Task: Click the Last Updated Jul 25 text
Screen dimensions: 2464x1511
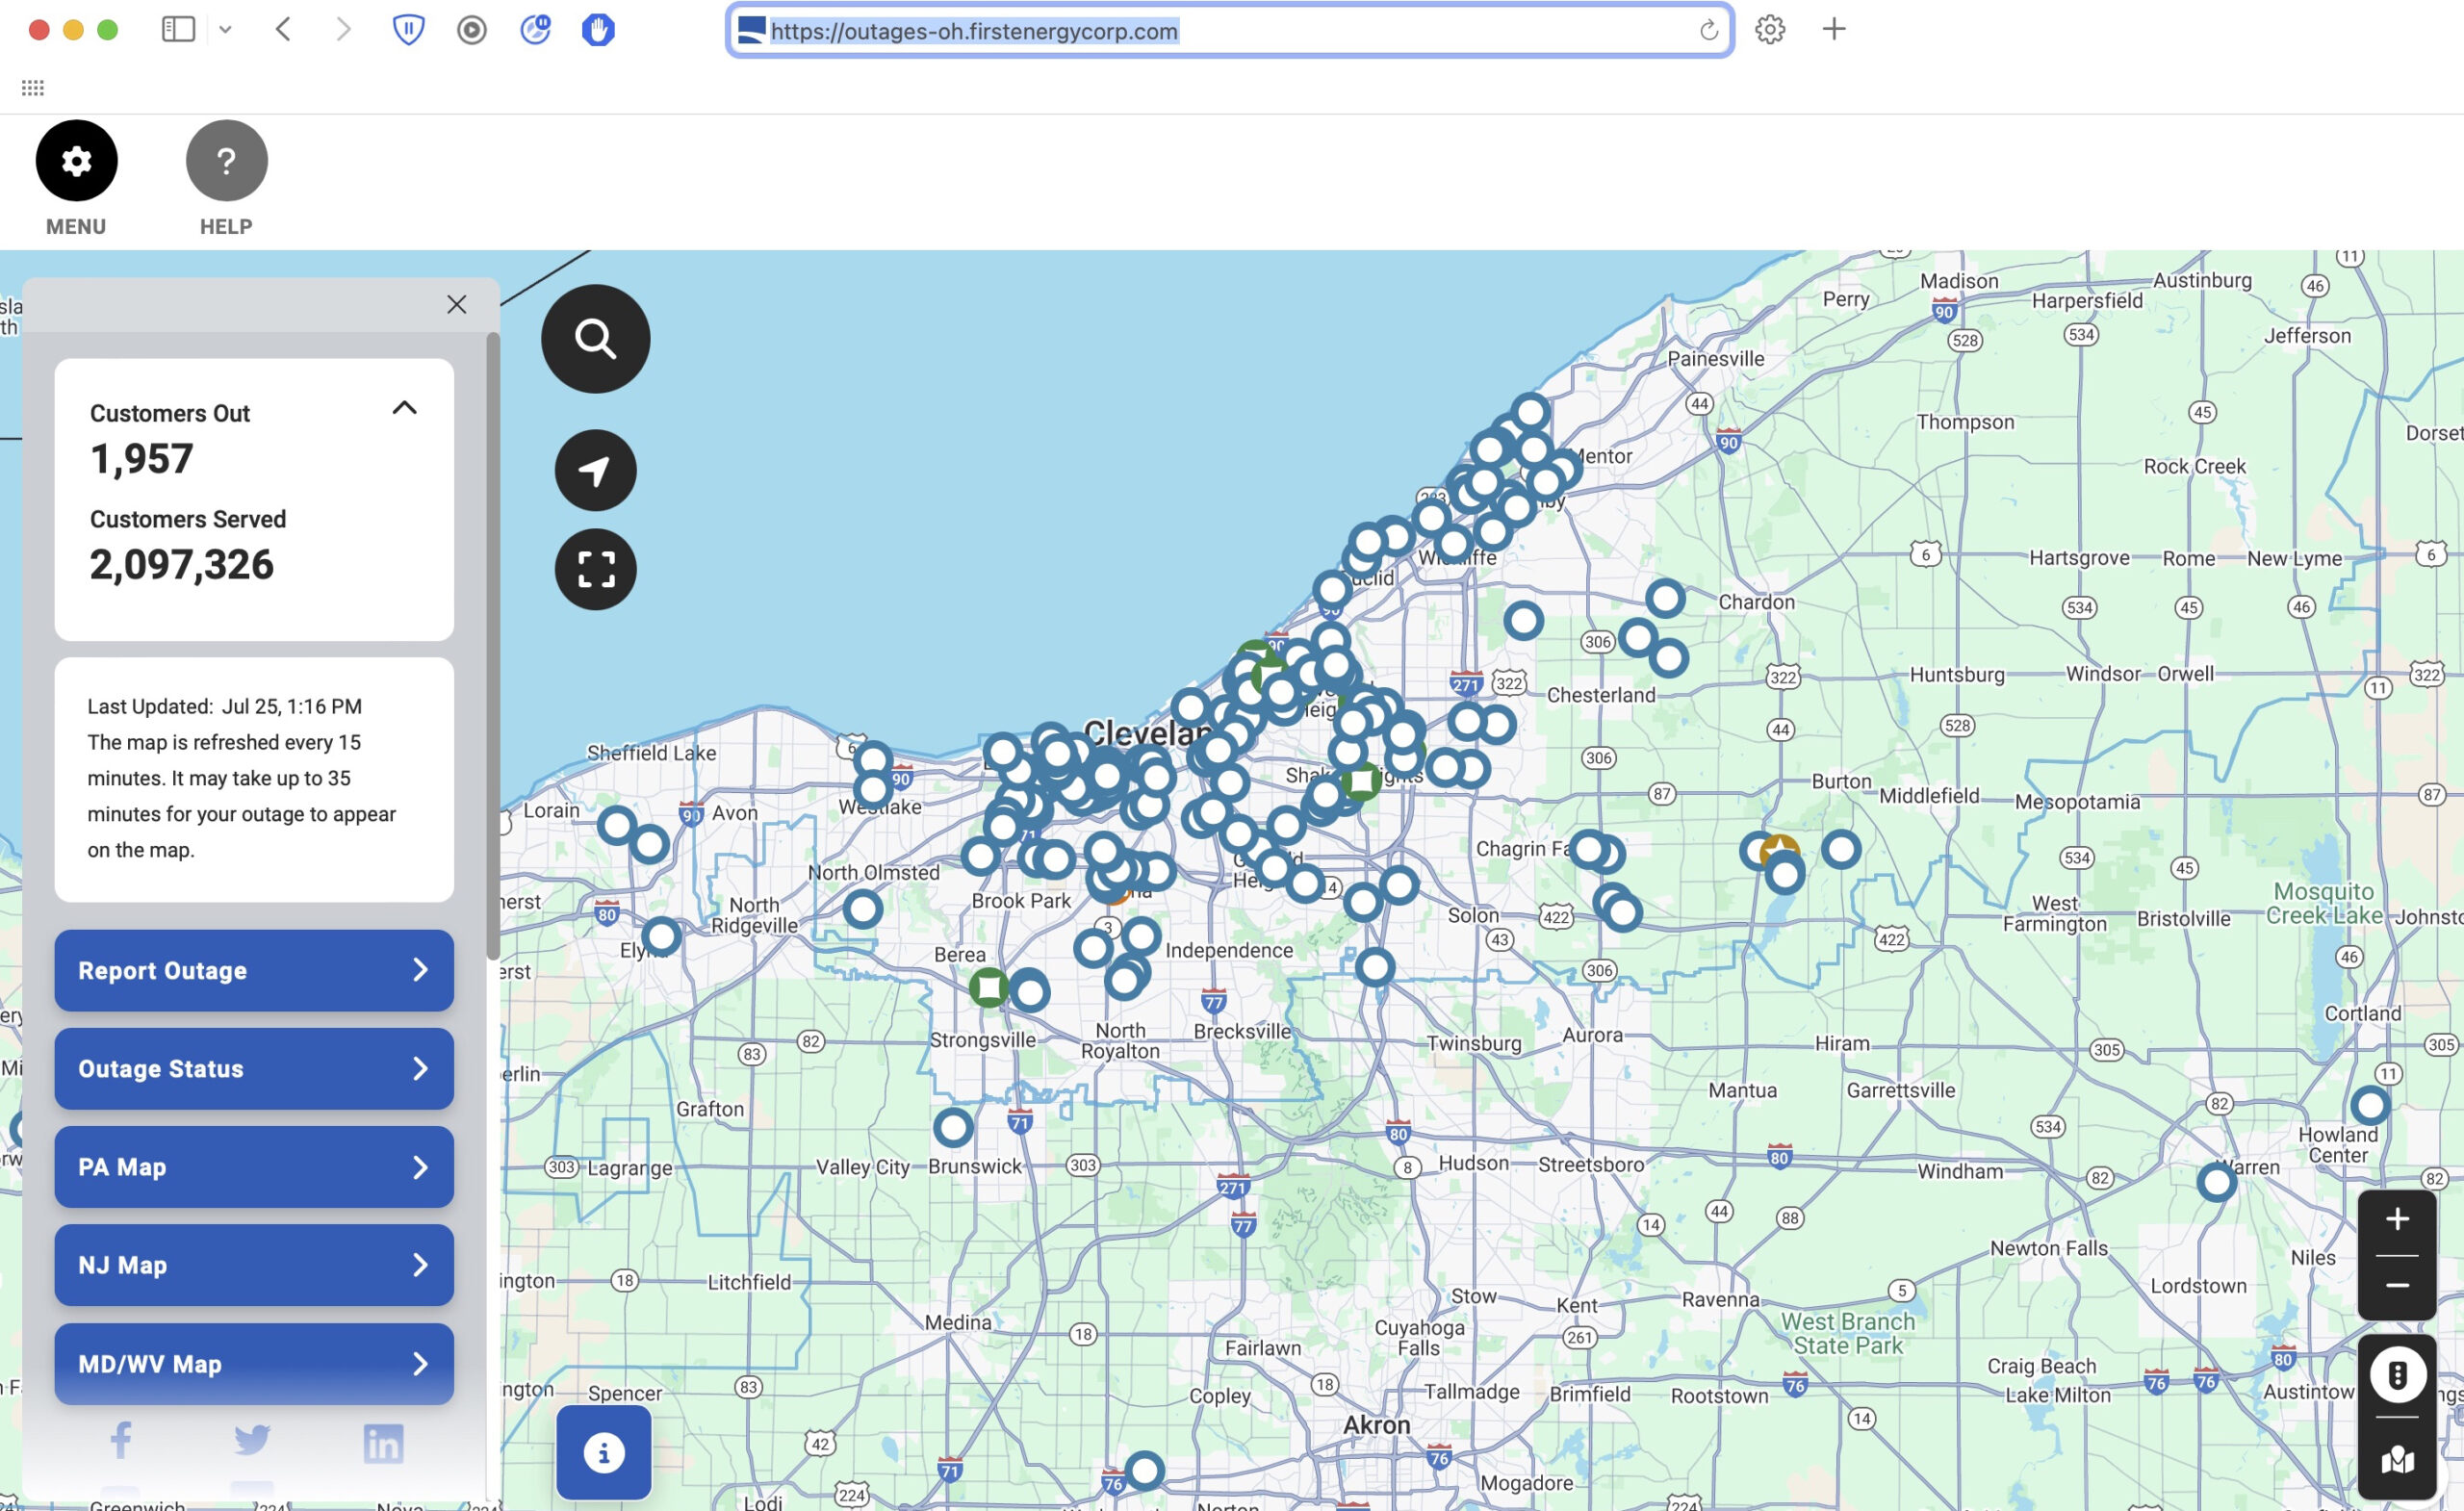Action: point(224,706)
